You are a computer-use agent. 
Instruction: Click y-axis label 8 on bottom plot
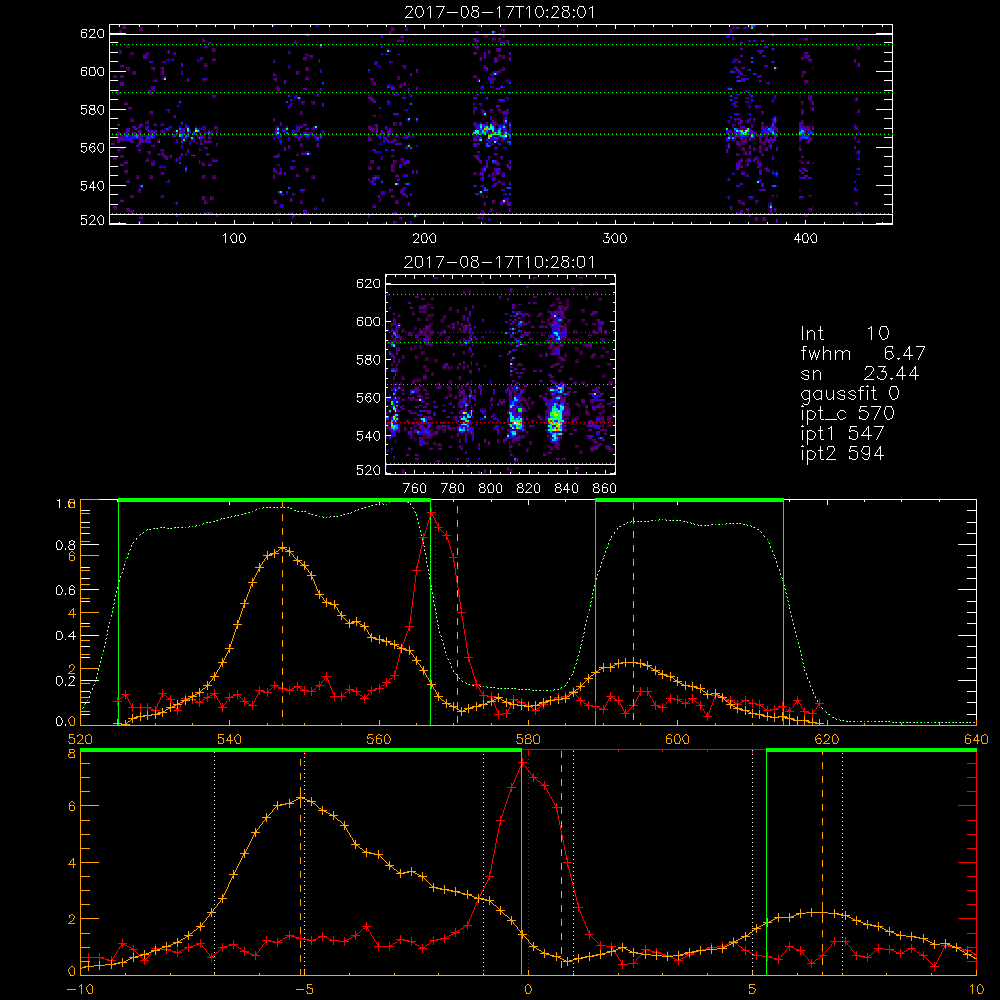point(72,754)
